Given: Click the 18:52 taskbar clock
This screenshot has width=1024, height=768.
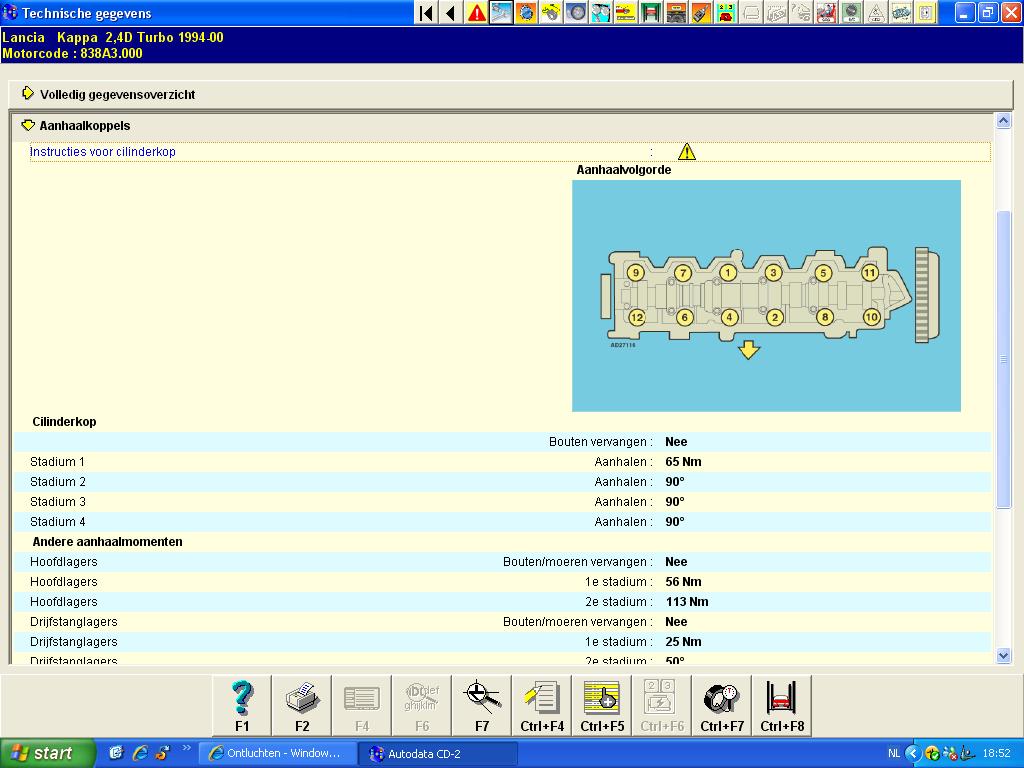Looking at the screenshot, I should pyautogui.click(x=996, y=754).
